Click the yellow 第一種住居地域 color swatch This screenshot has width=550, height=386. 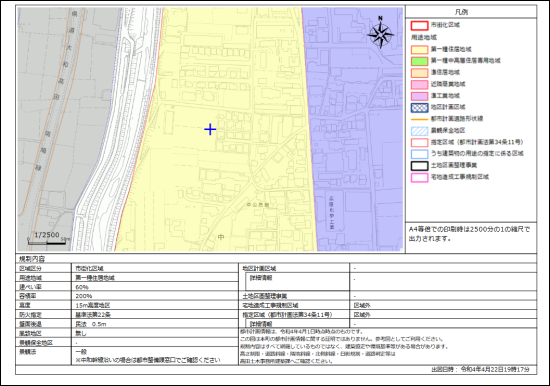(x=419, y=49)
